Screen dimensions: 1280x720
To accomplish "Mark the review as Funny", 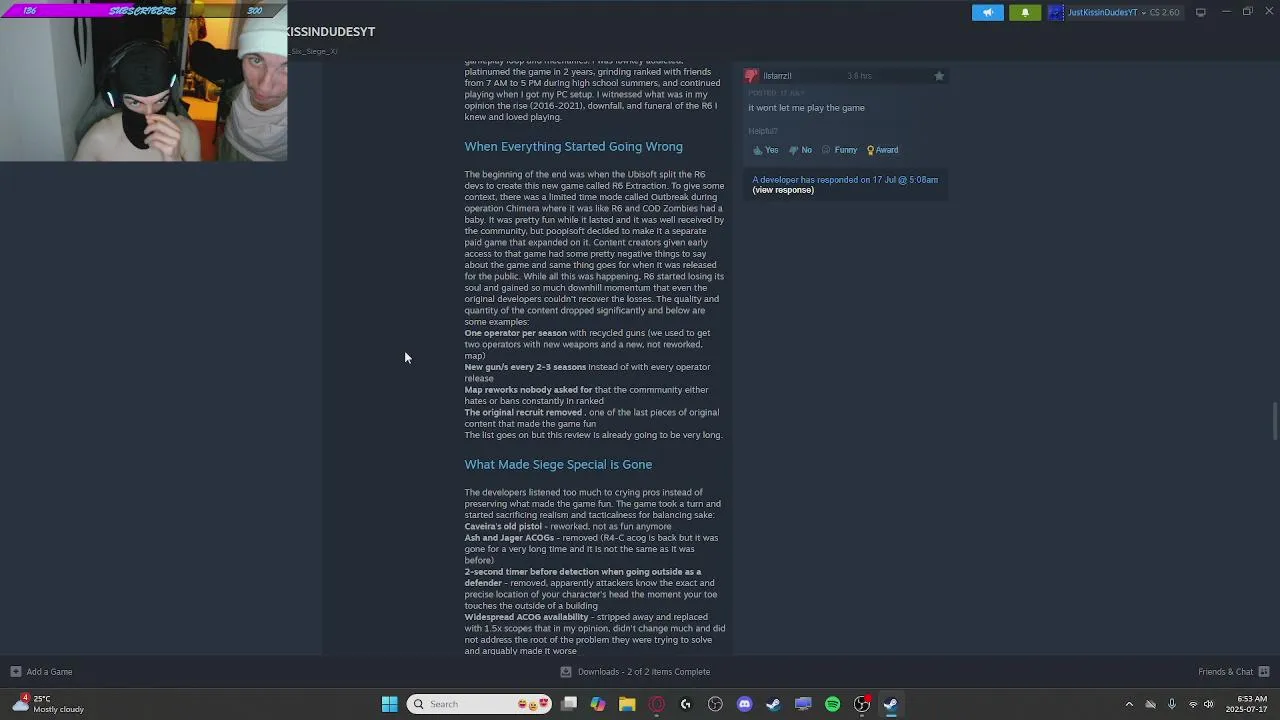I will [840, 150].
